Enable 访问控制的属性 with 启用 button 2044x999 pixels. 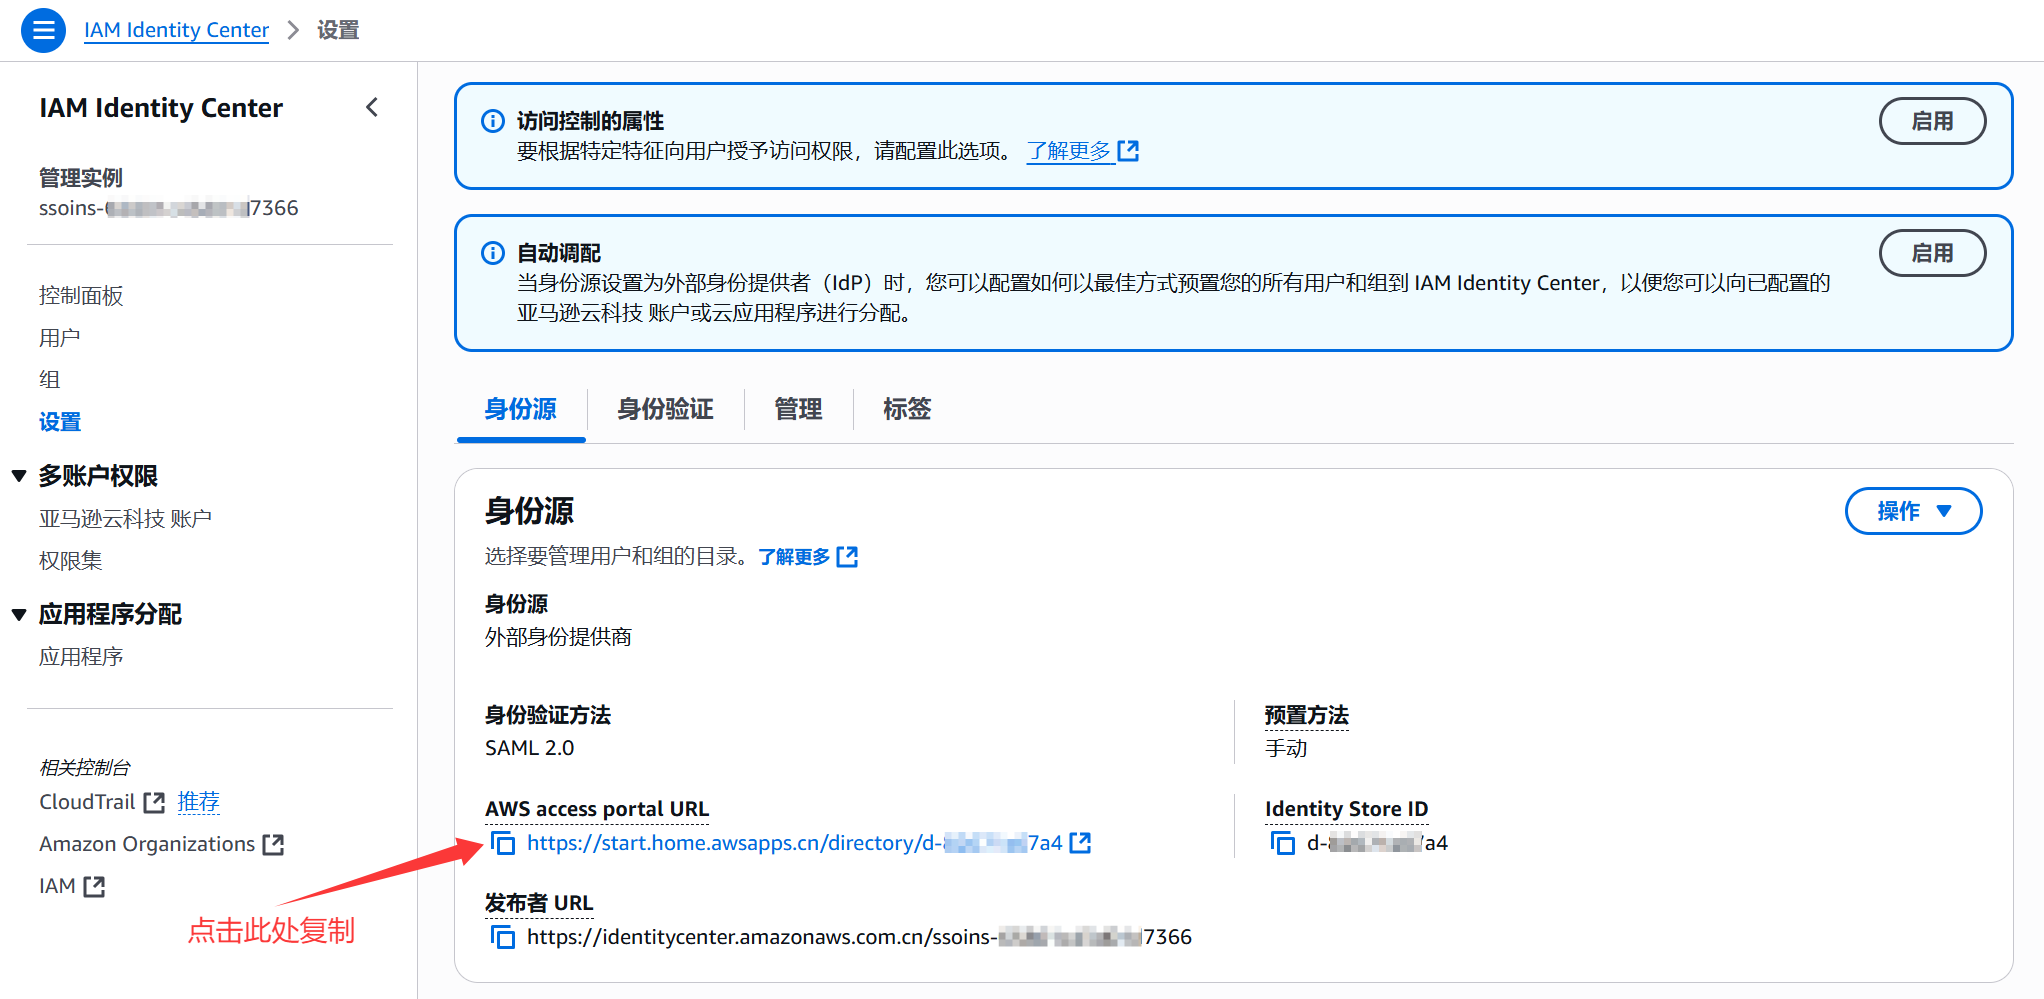(1931, 121)
